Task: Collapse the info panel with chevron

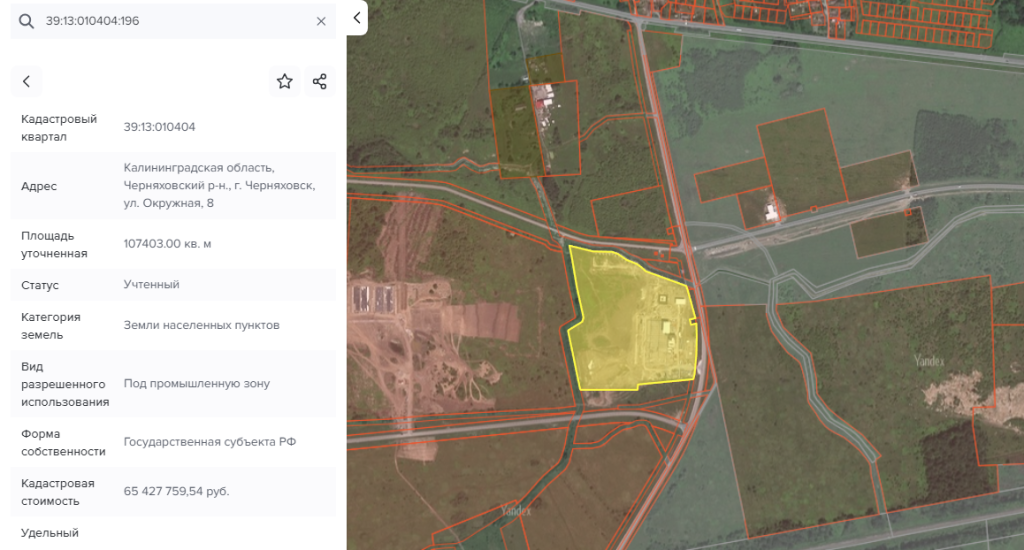Action: pyautogui.click(x=357, y=18)
